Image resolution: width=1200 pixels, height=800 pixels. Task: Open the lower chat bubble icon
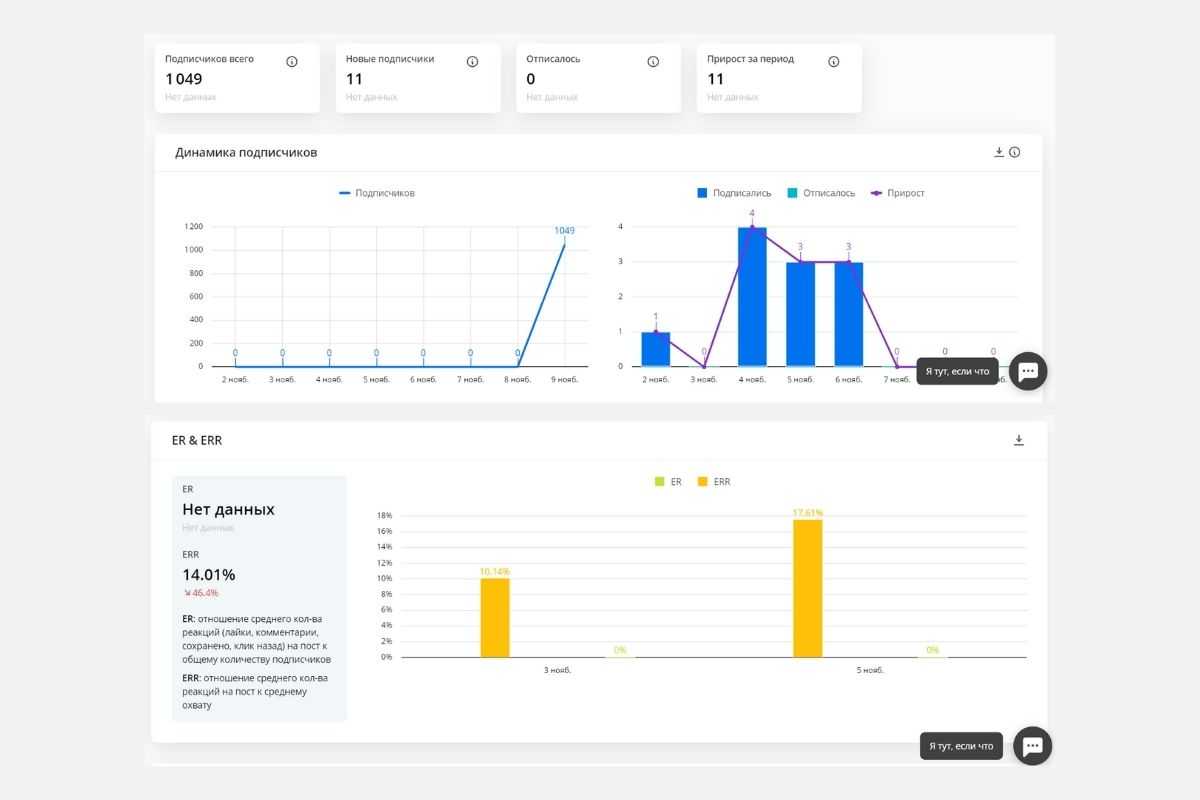pyautogui.click(x=1032, y=746)
